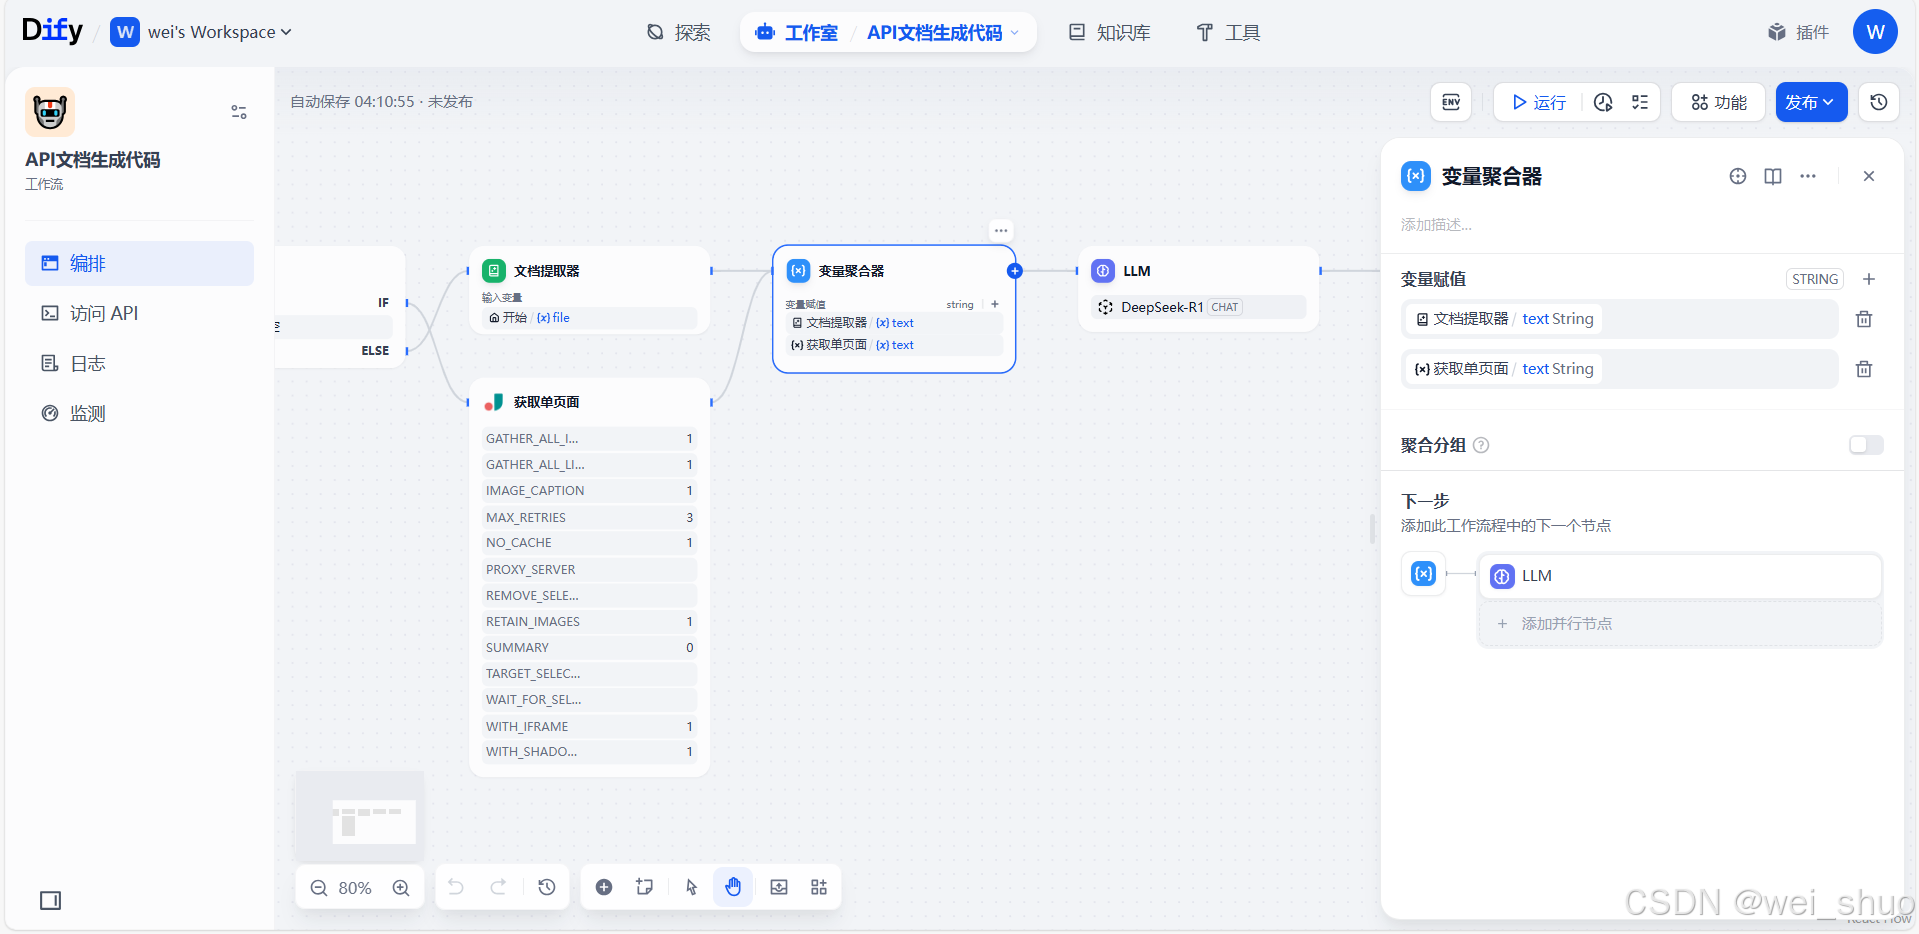Undo the last canvas action
Viewport: 1919px width, 934px height.
[456, 887]
